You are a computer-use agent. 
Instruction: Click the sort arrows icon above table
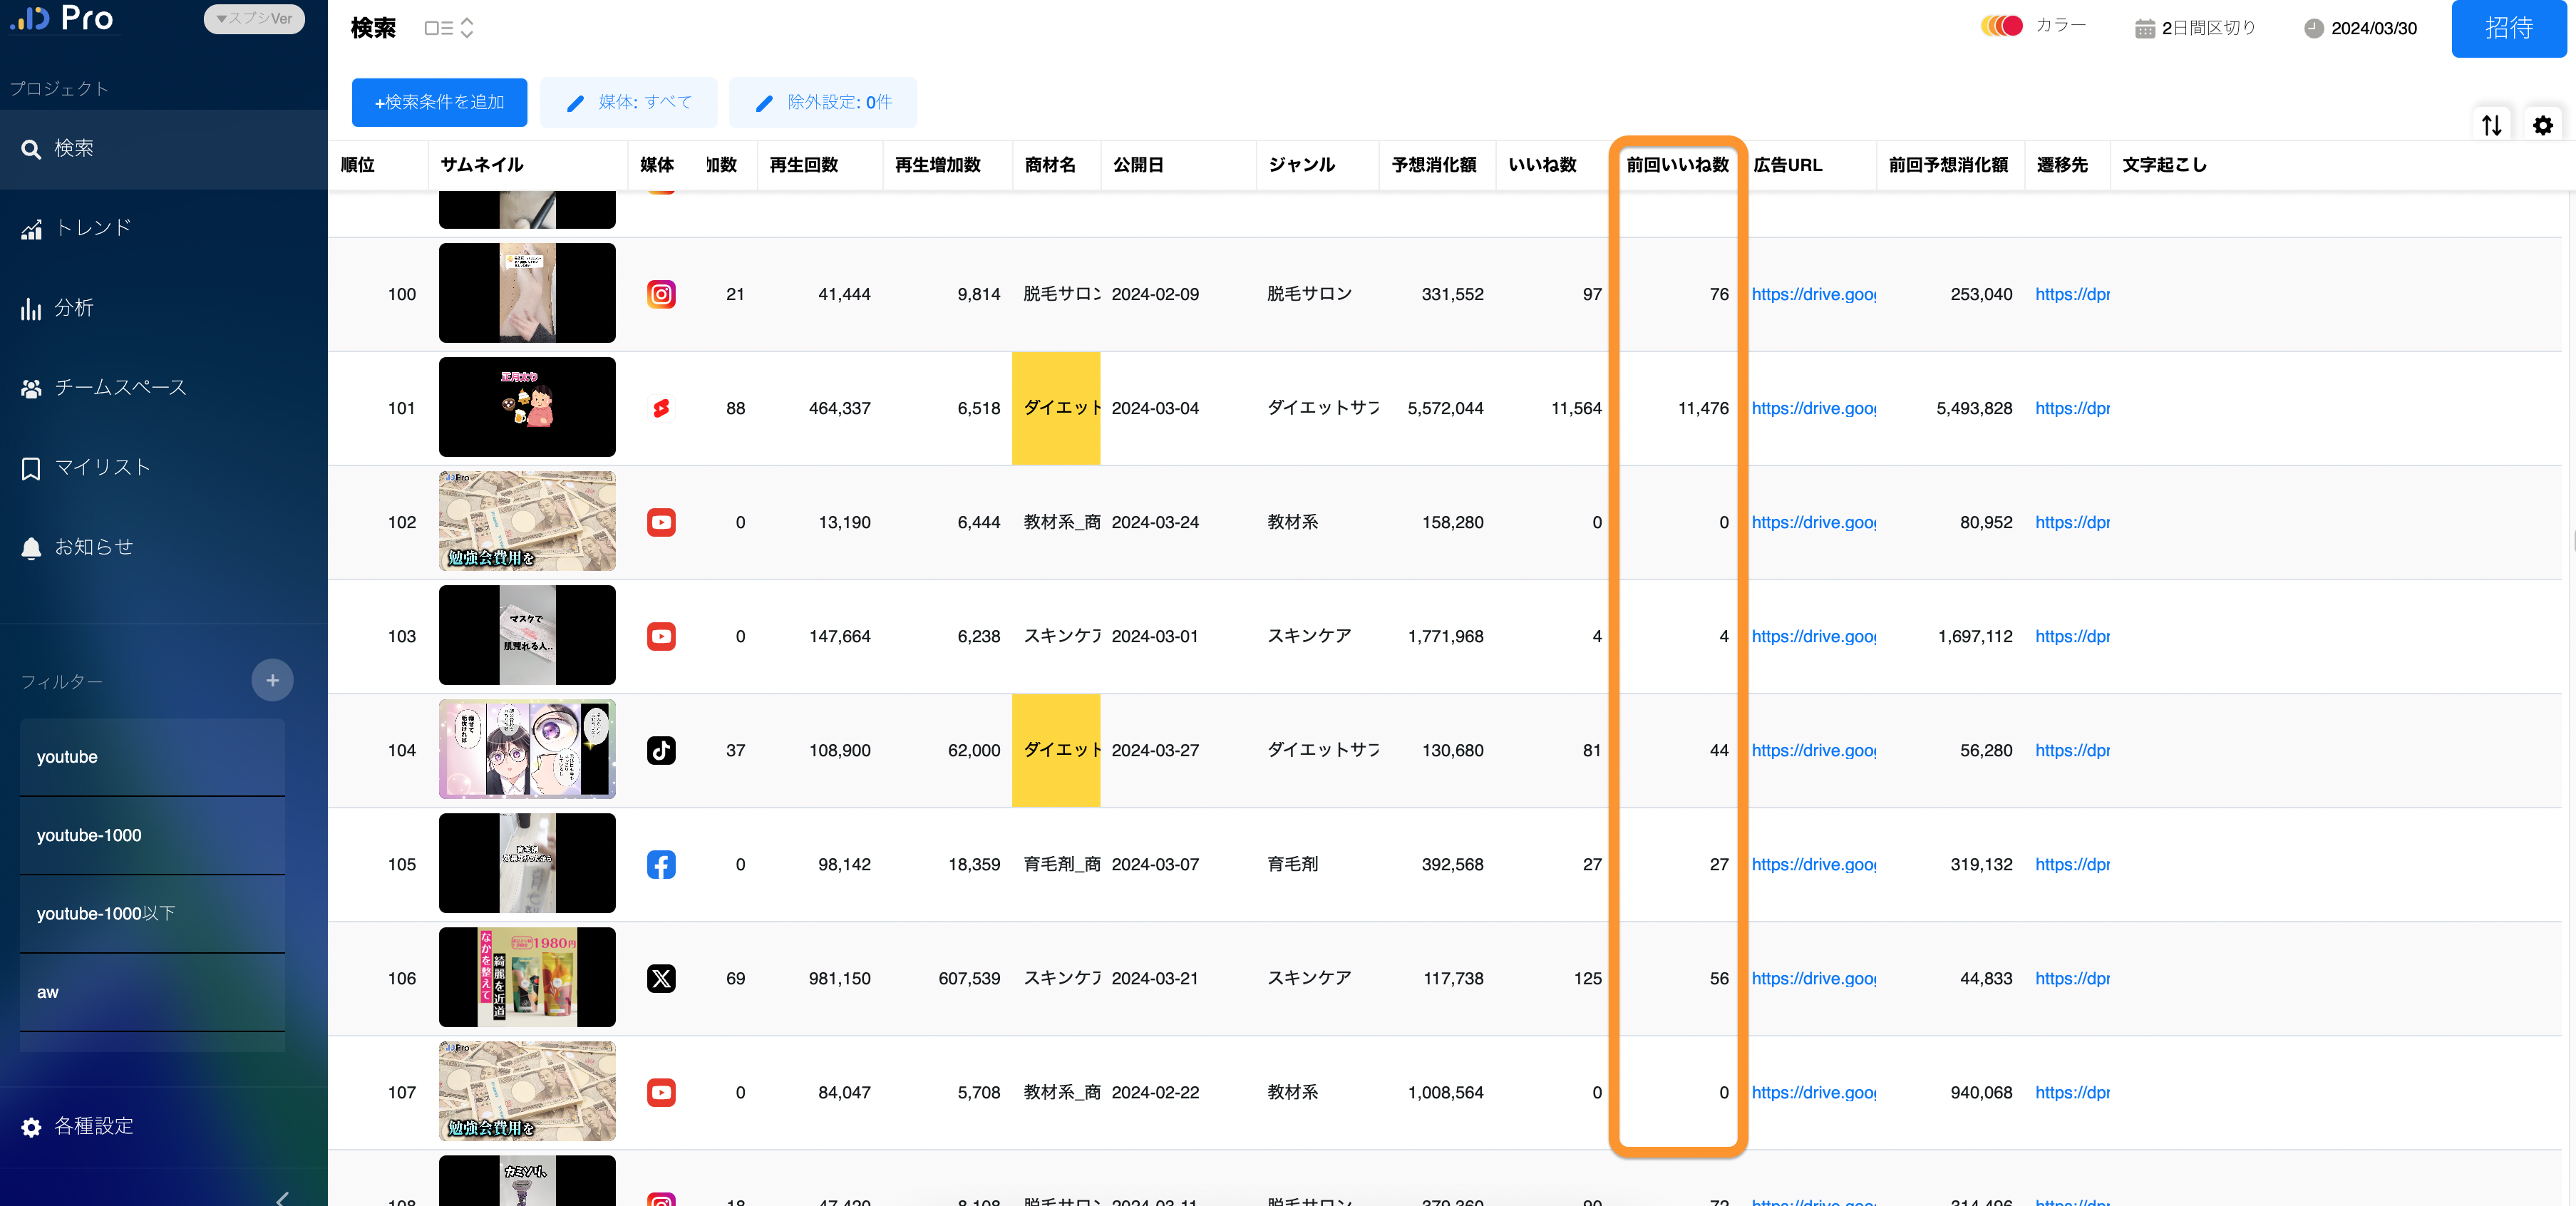2491,125
